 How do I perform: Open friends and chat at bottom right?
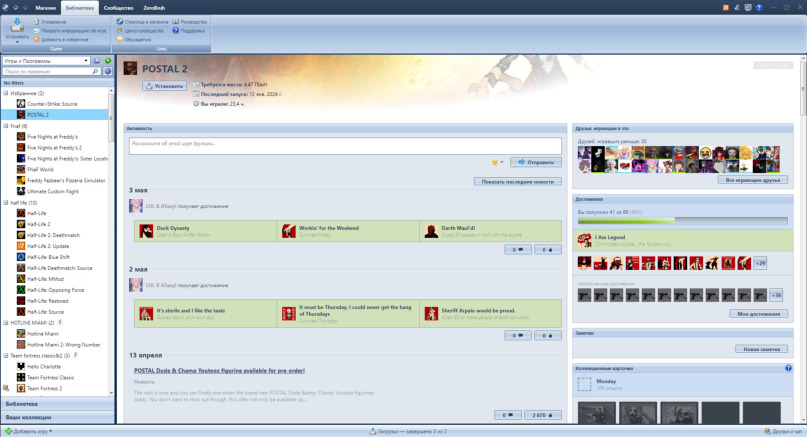(783, 431)
